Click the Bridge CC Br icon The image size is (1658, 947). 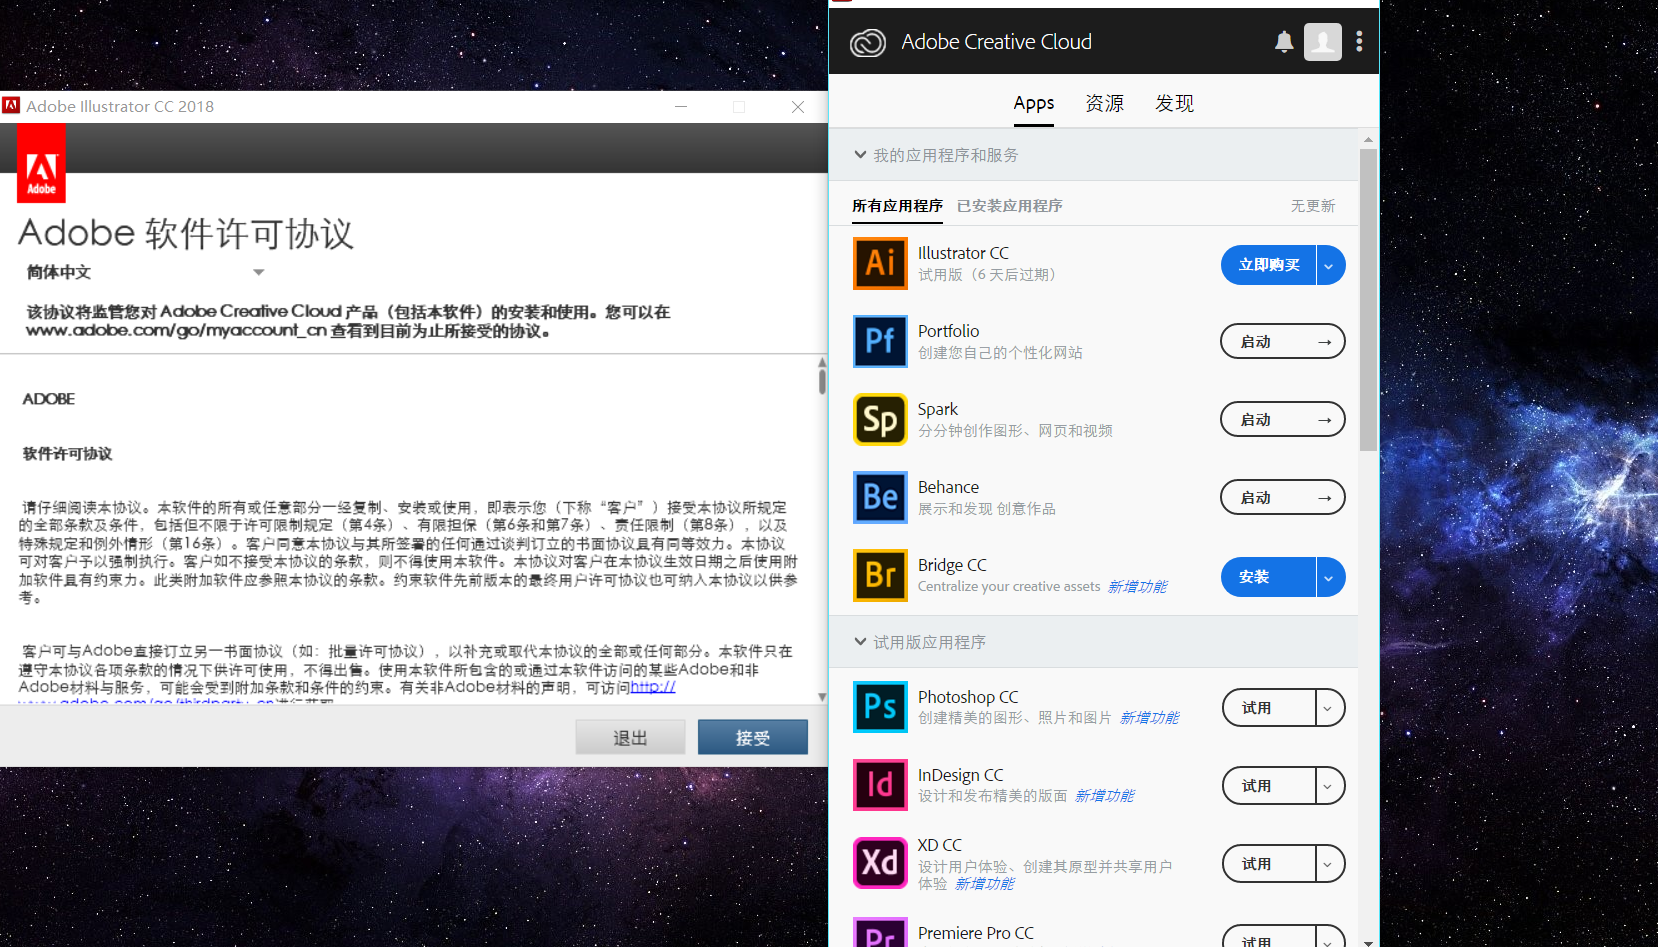point(880,575)
